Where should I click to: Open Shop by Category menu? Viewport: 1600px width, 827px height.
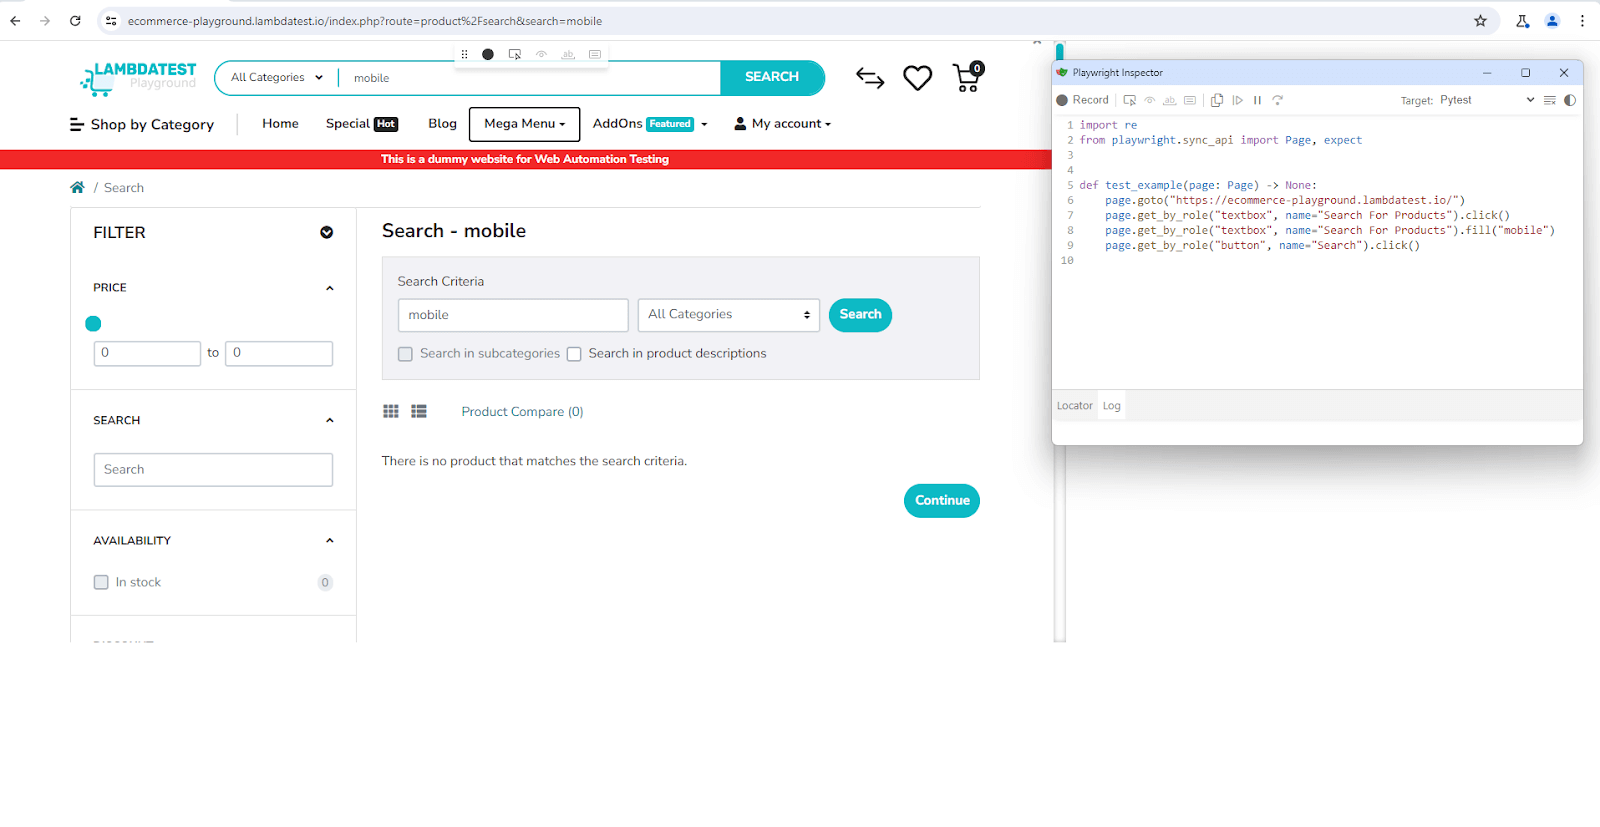142,124
